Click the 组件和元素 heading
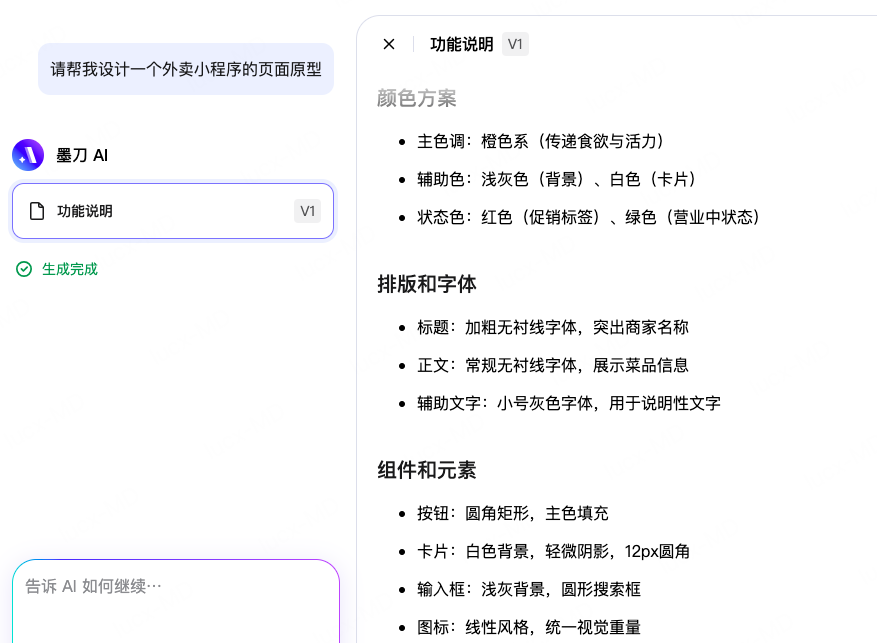The height and width of the screenshot is (643, 877). [x=427, y=470]
